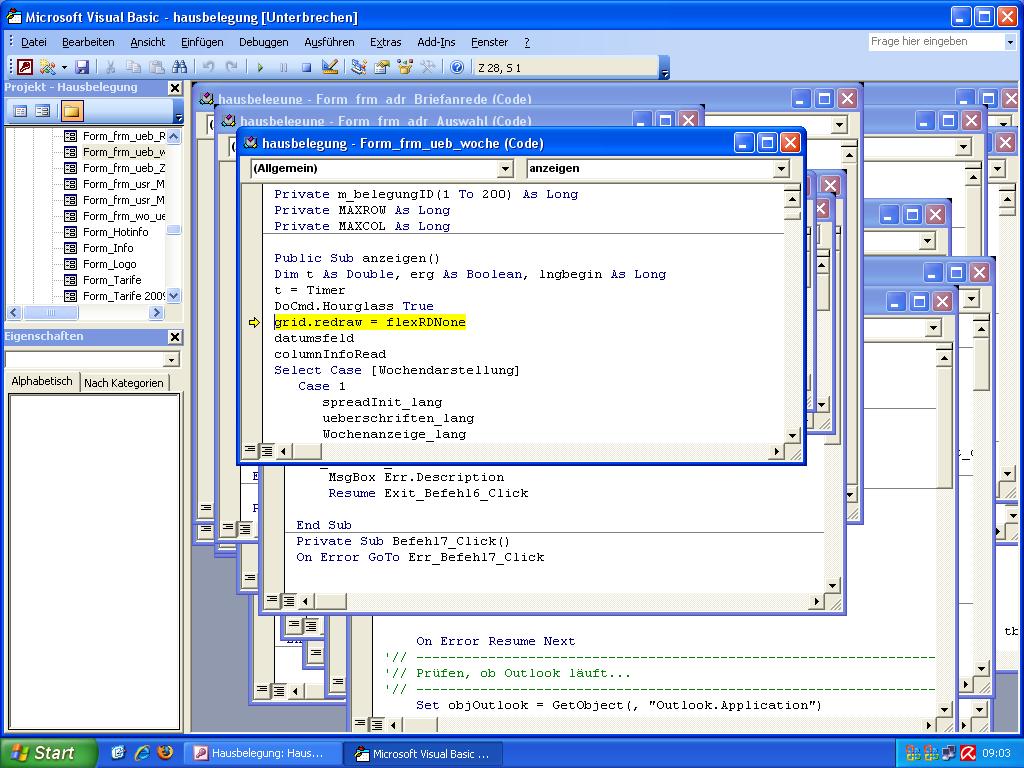This screenshot has height=768, width=1024.
Task: Save the project with the floppy disk icon
Action: point(82,67)
